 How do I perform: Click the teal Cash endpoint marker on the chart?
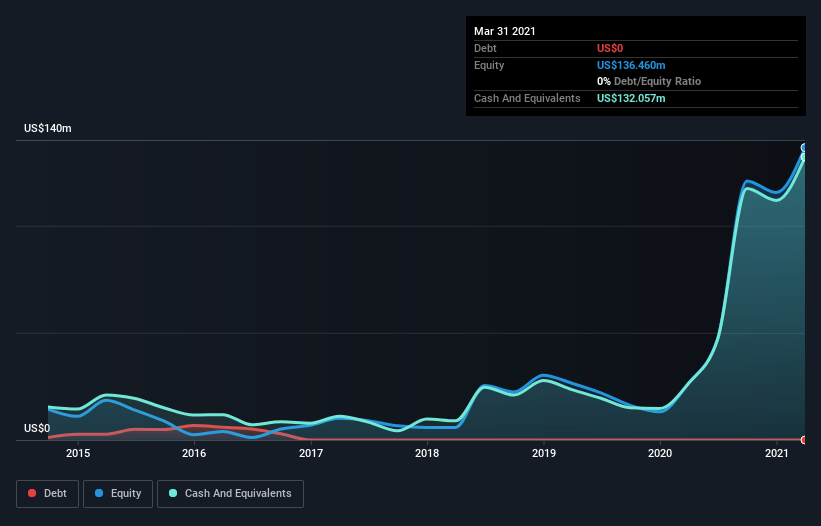pyautogui.click(x=804, y=157)
